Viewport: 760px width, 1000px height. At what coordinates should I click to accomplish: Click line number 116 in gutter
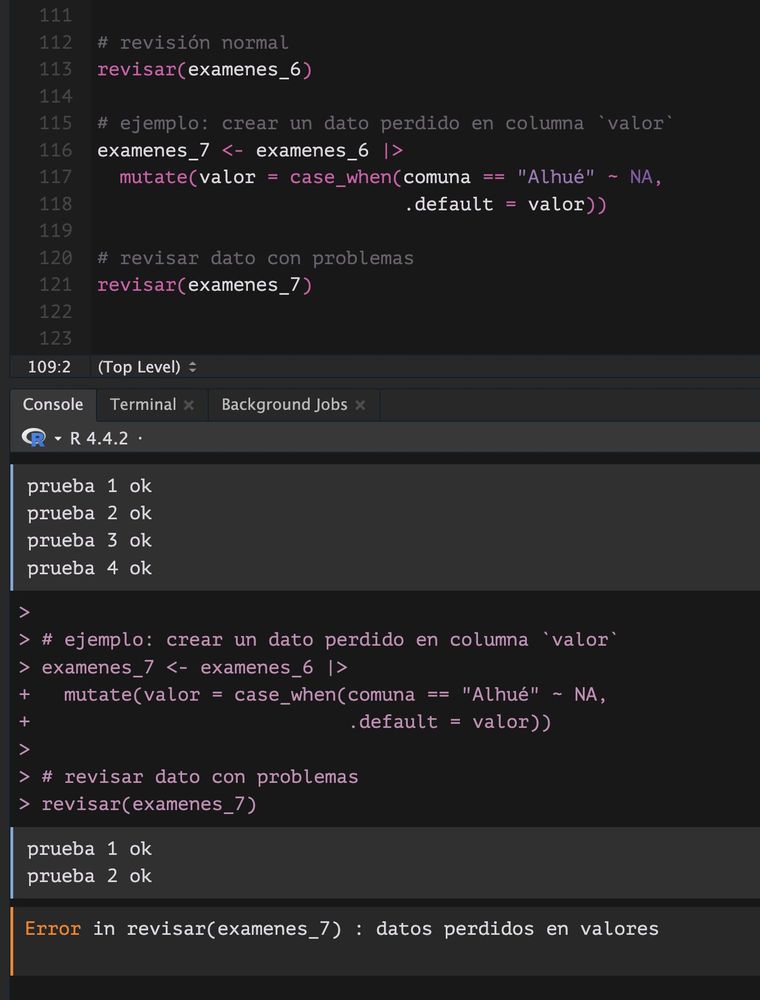click(55, 150)
